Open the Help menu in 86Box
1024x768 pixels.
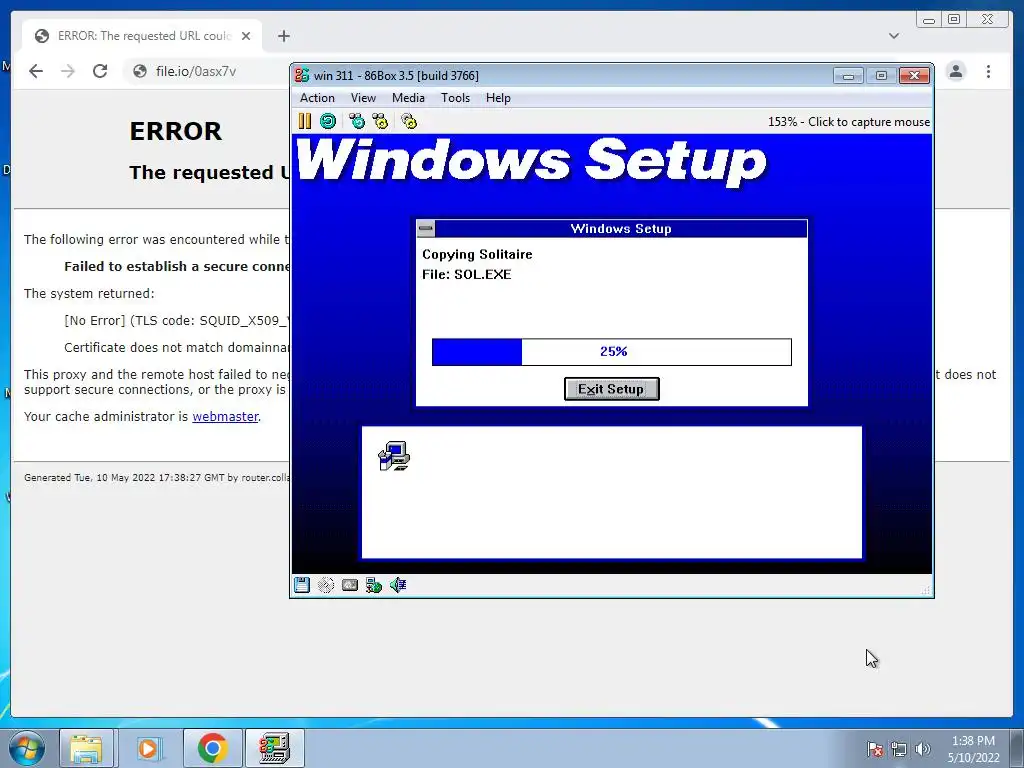click(498, 98)
